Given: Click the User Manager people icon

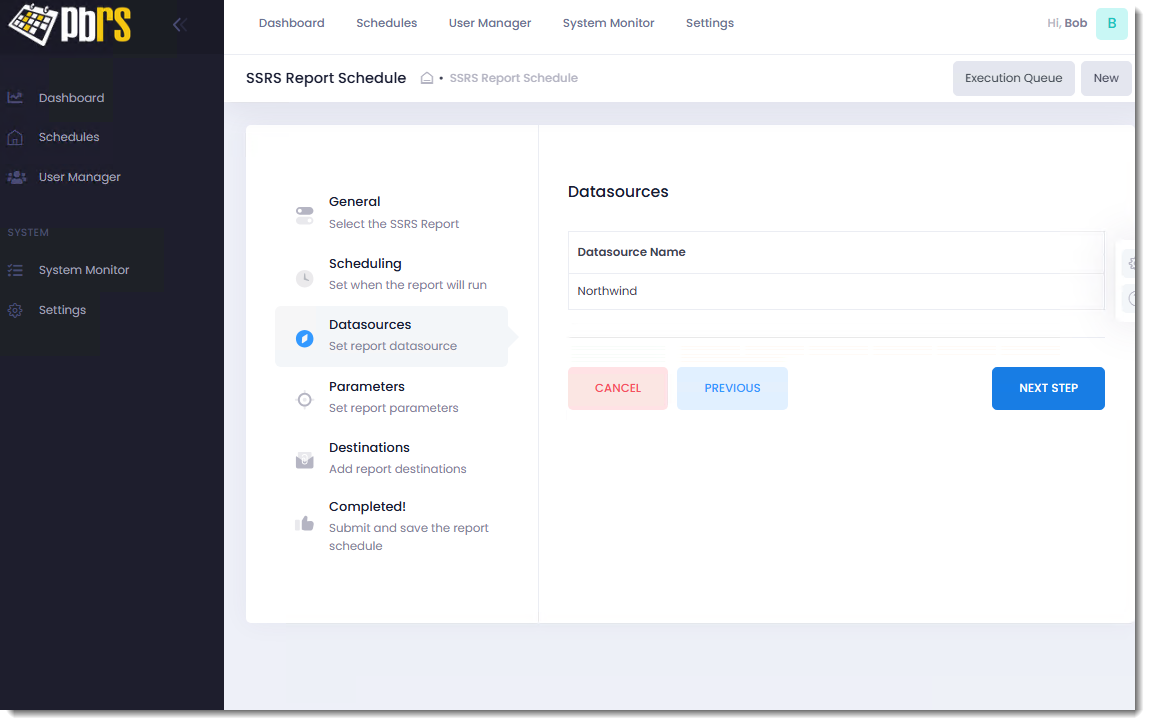Looking at the screenshot, I should pos(16,177).
